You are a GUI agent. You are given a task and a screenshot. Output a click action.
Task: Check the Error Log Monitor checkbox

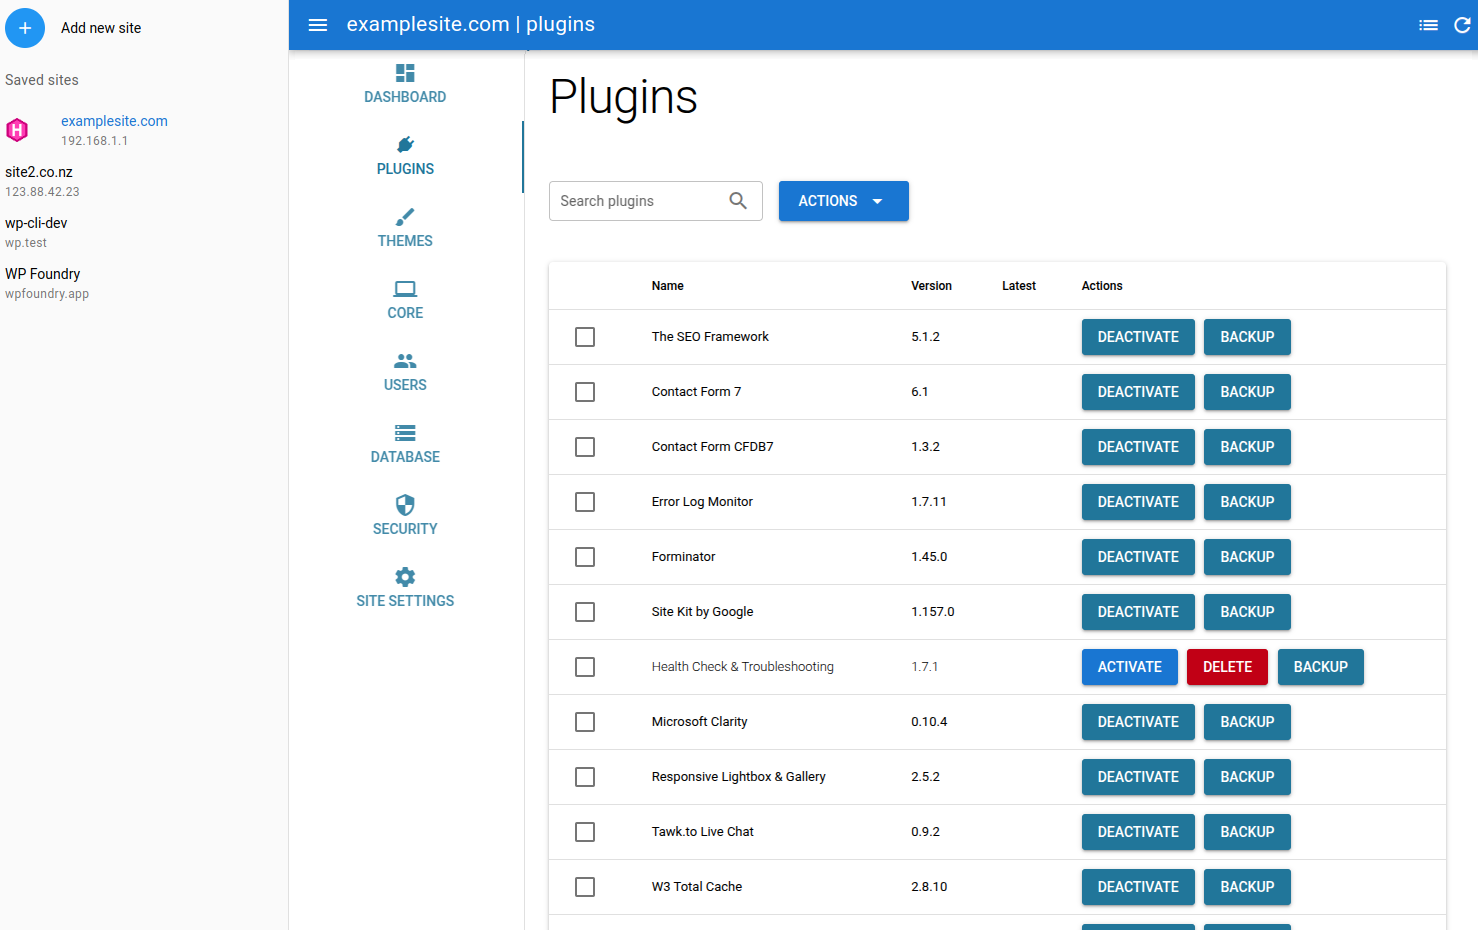tap(585, 502)
